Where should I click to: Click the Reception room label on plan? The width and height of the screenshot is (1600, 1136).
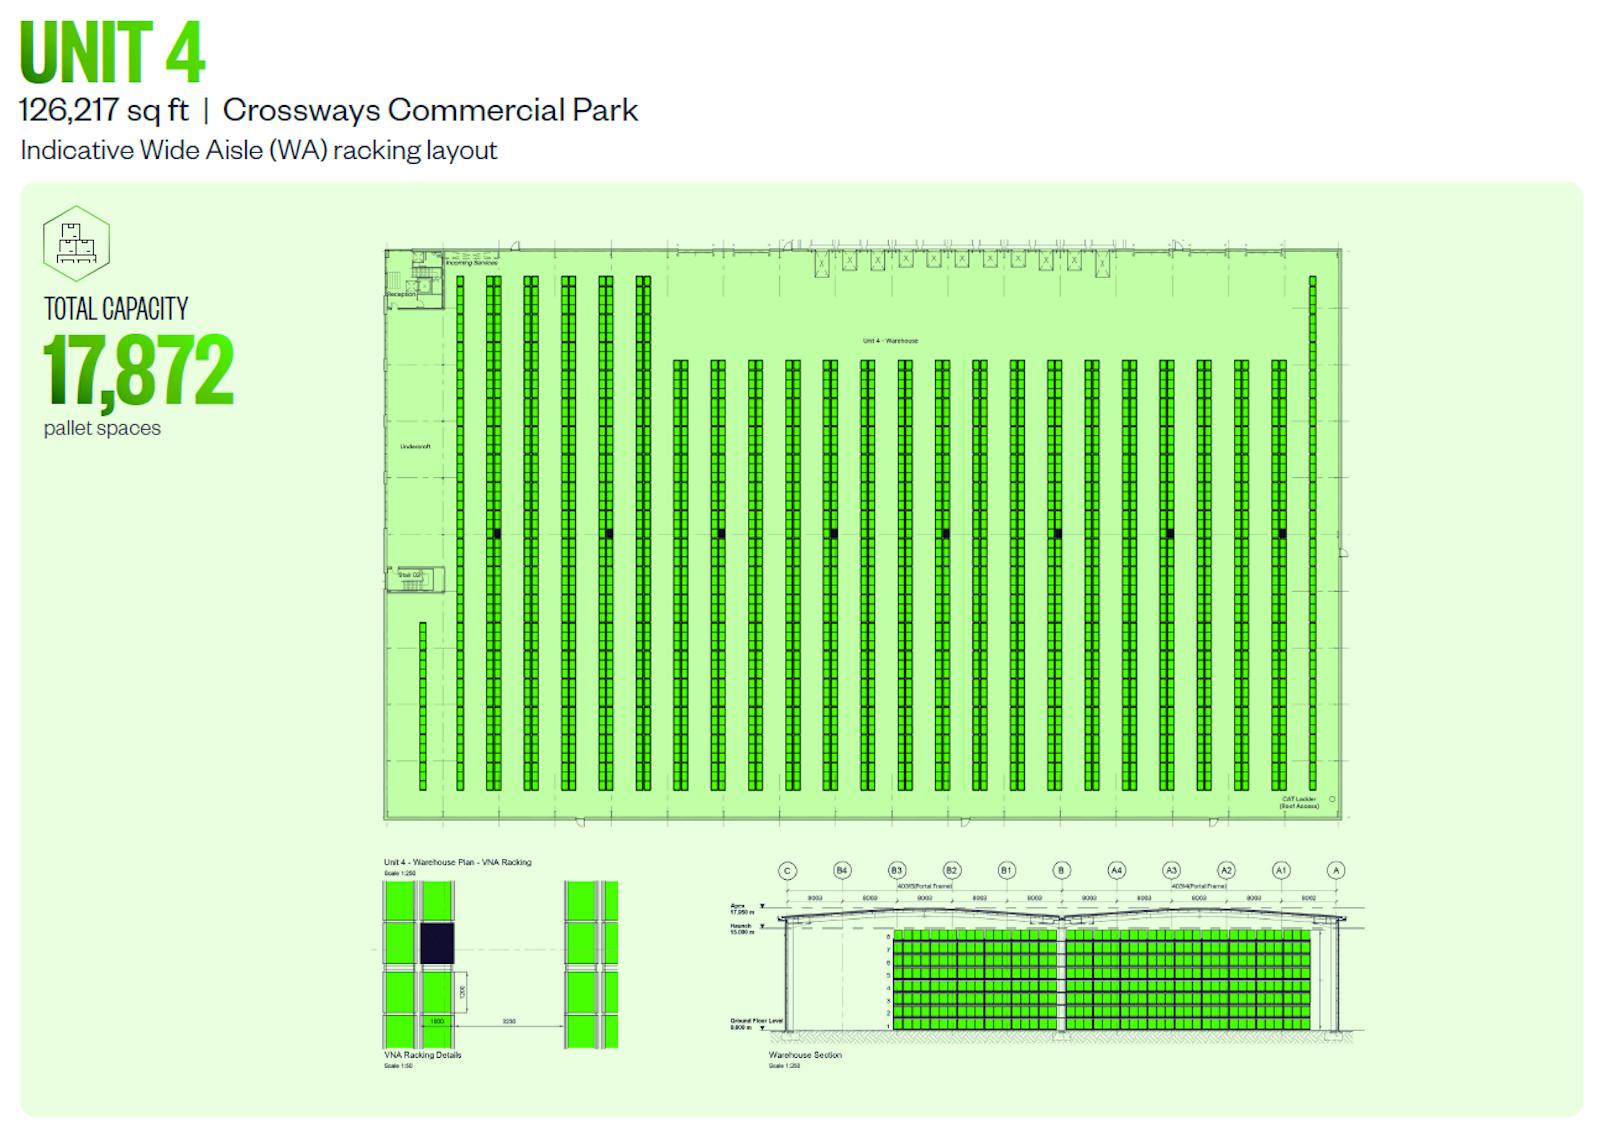[401, 294]
